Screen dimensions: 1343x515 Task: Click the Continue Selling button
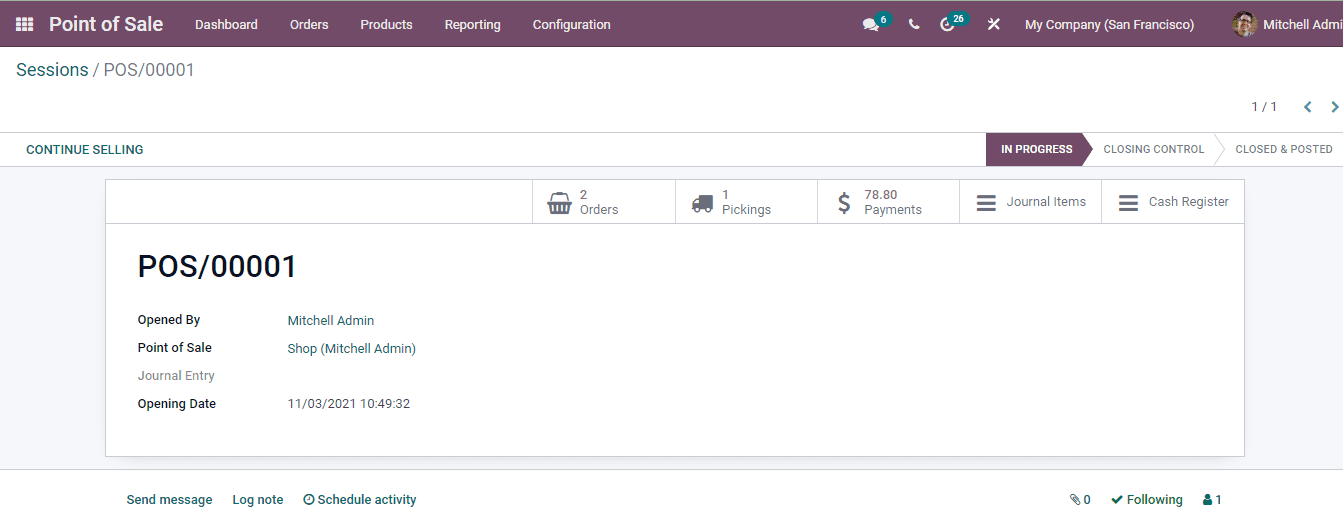[x=85, y=150]
